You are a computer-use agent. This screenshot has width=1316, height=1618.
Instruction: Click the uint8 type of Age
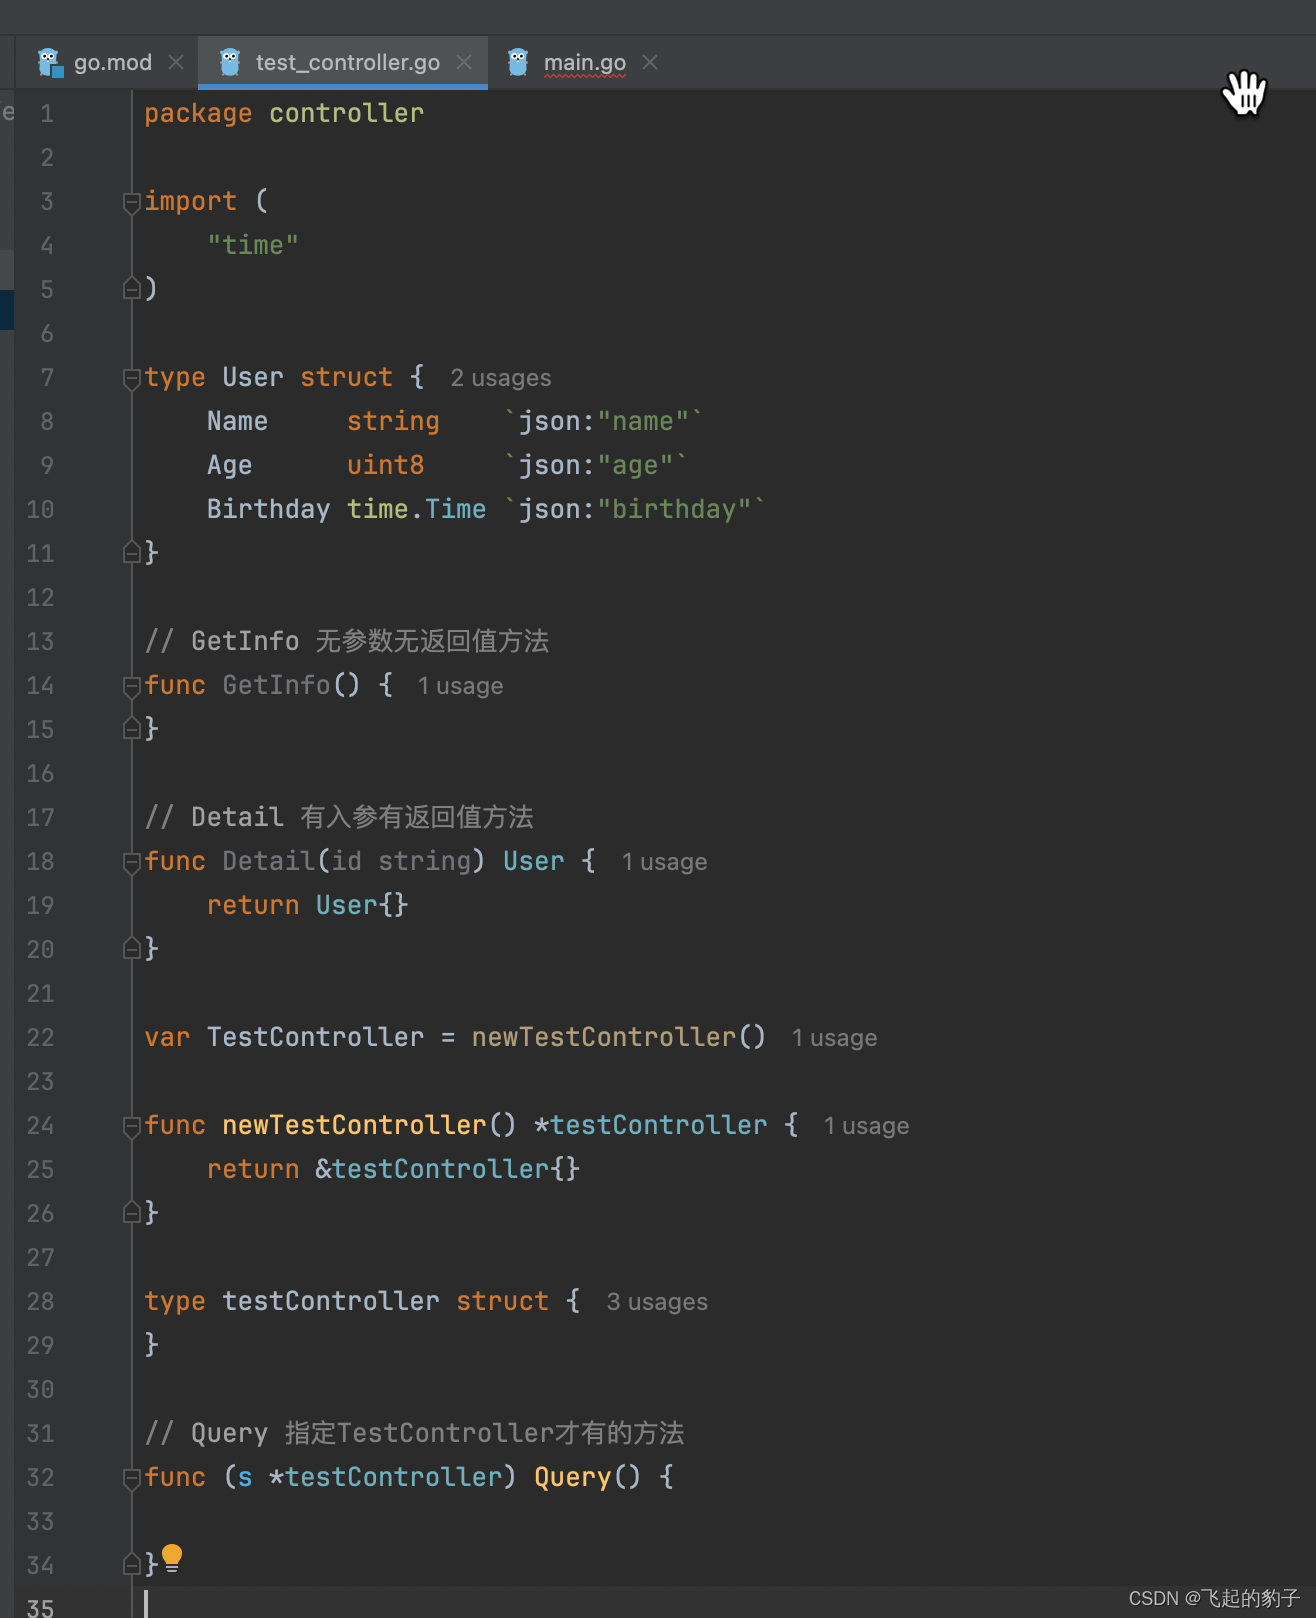(386, 465)
